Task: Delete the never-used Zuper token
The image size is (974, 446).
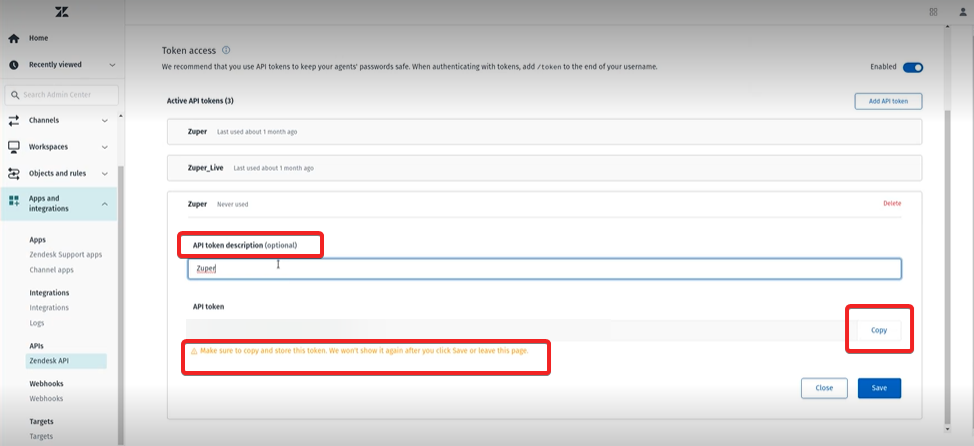Action: (892, 204)
